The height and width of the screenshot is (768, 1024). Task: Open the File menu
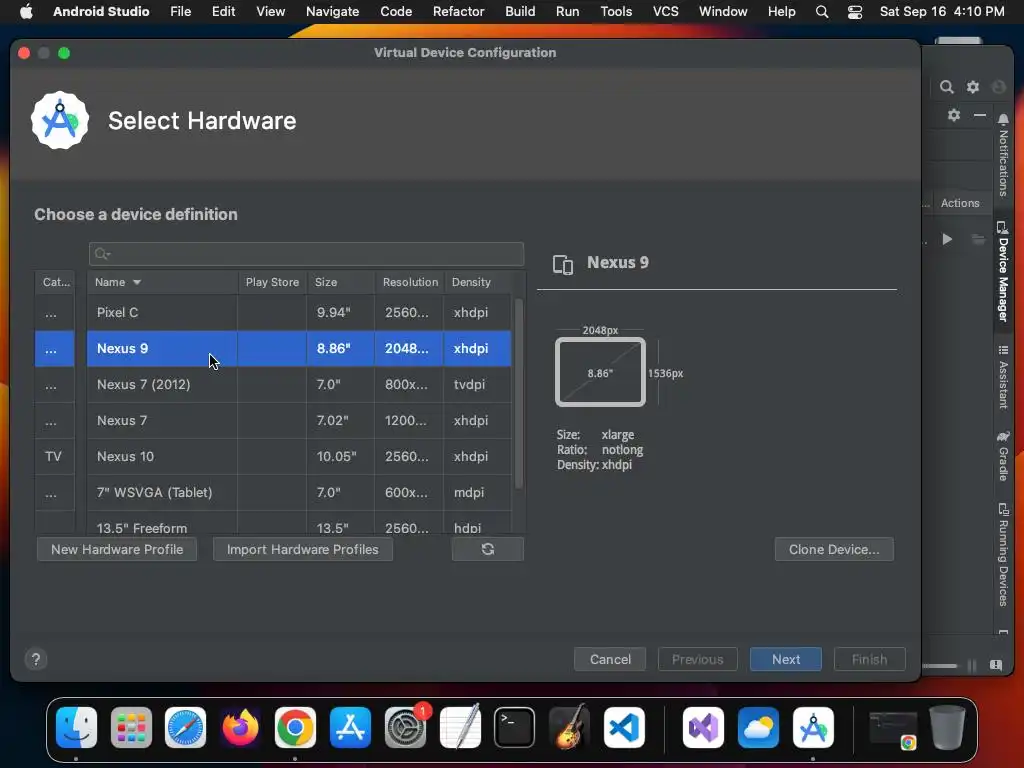point(180,12)
